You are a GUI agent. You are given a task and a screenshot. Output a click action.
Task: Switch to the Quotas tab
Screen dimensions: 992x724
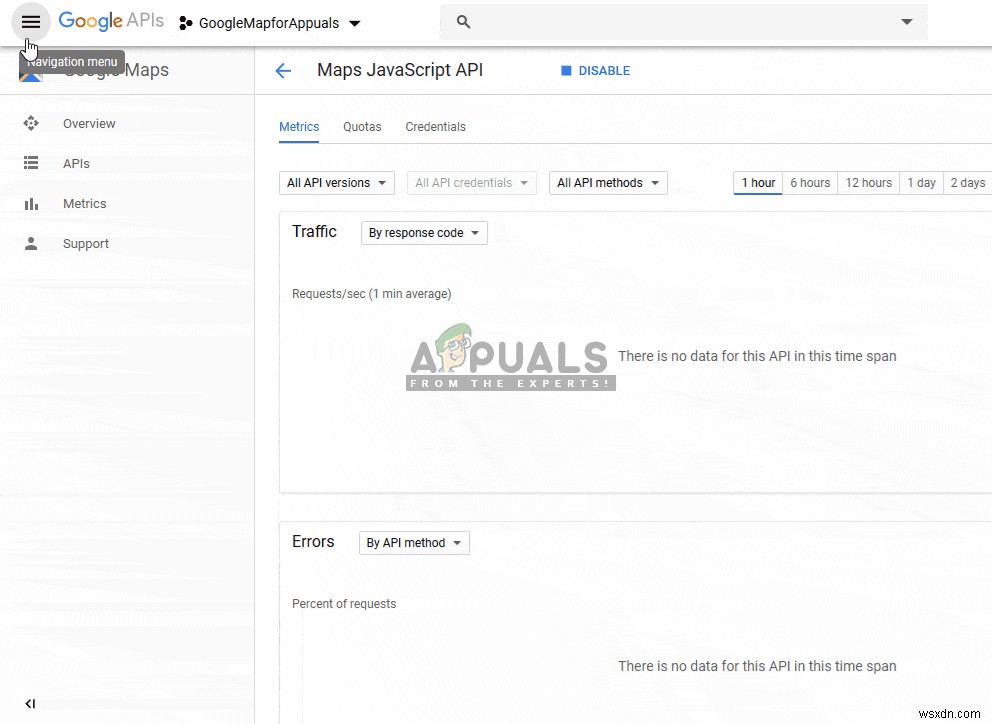pyautogui.click(x=361, y=127)
